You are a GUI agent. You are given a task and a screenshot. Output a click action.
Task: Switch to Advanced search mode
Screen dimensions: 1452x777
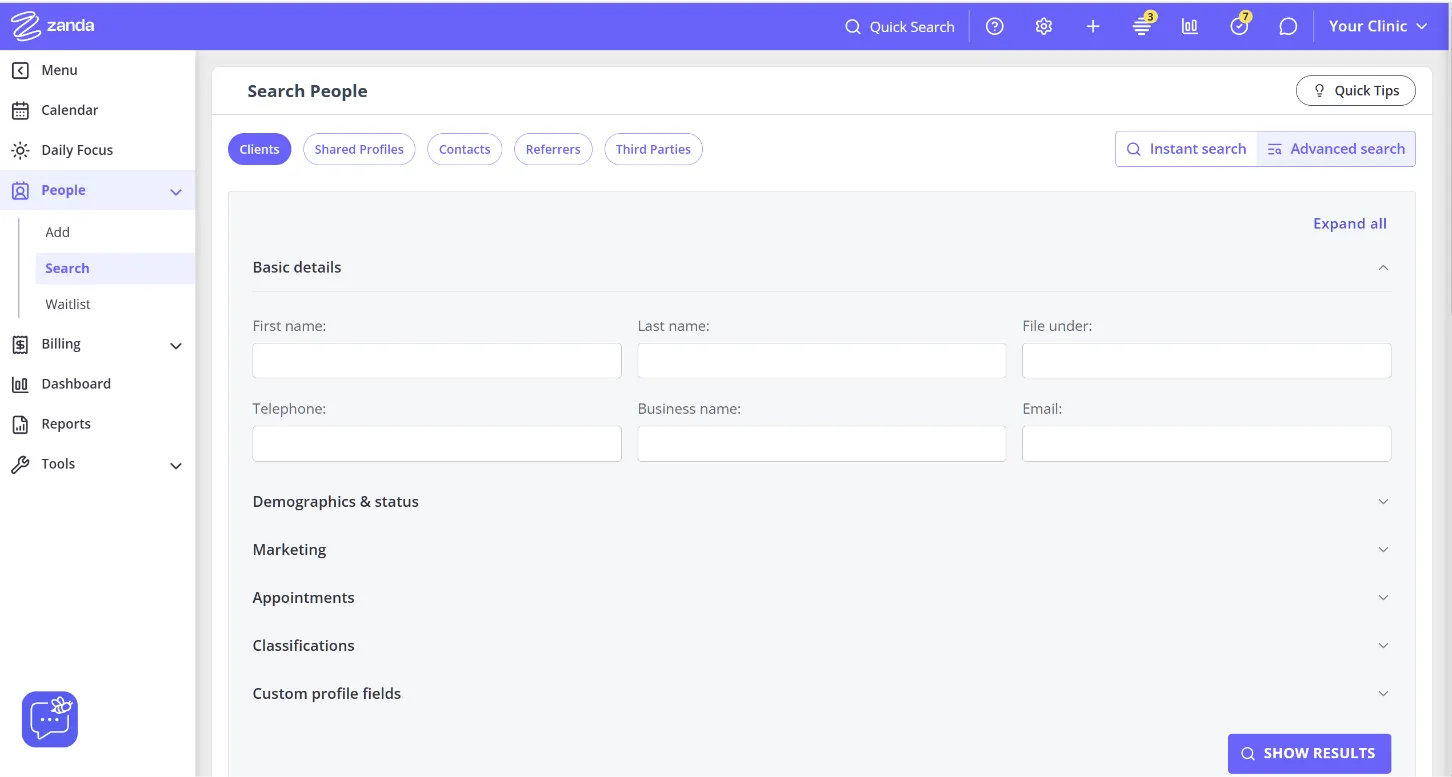point(1336,149)
